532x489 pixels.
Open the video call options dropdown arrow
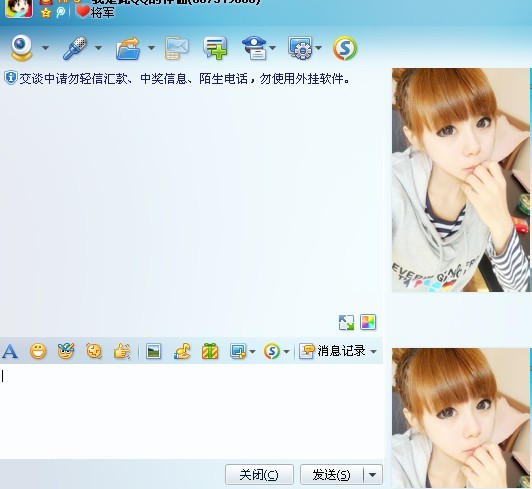[45, 48]
